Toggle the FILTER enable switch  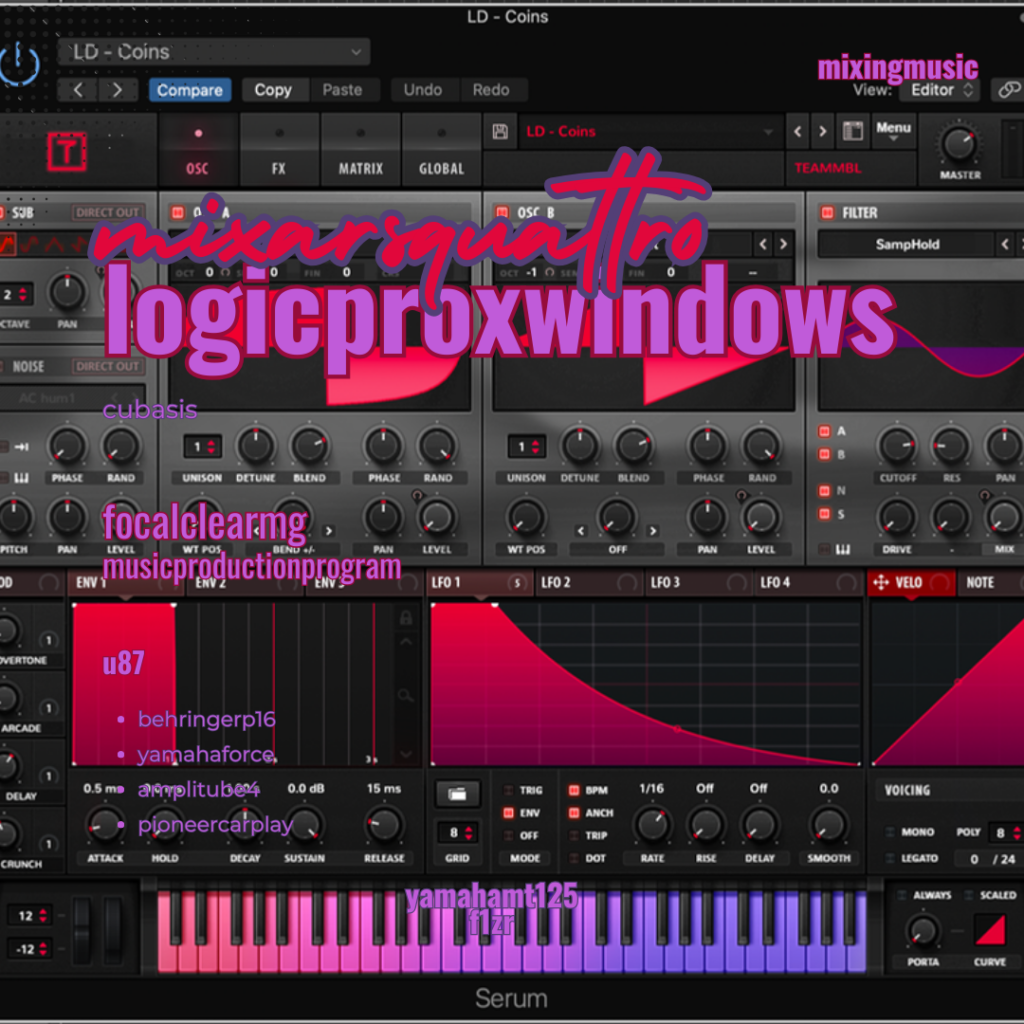pyautogui.click(x=827, y=212)
